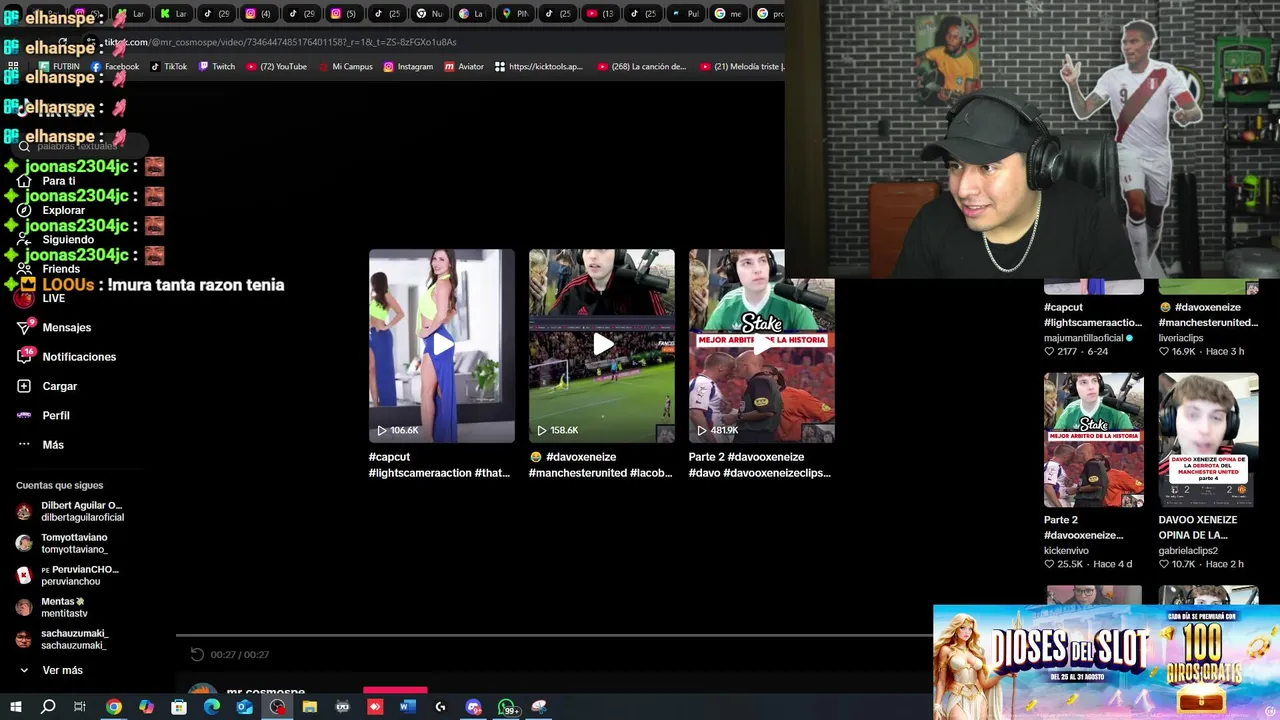
Task: Open gabrielaclips2 profile link
Action: [1188, 550]
